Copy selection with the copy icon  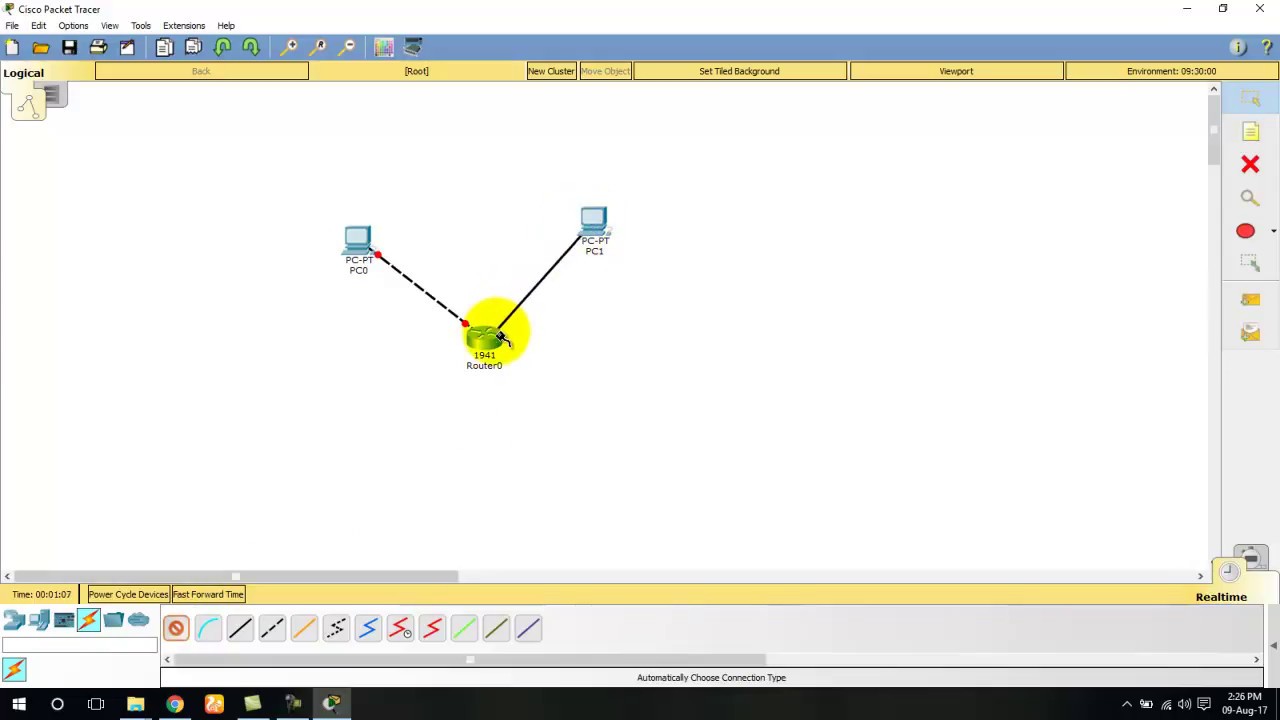pos(164,47)
